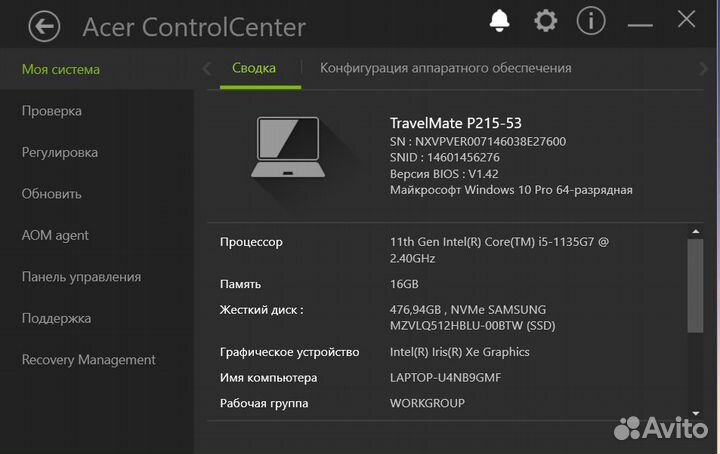Switch to Конфигурация аппаратного обеспечения tab
720x454 pixels.
pyautogui.click(x=445, y=68)
